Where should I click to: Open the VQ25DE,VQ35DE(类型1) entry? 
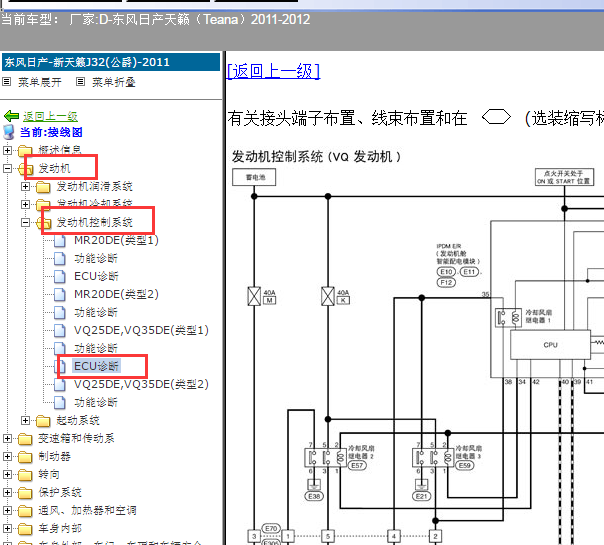tap(141, 330)
